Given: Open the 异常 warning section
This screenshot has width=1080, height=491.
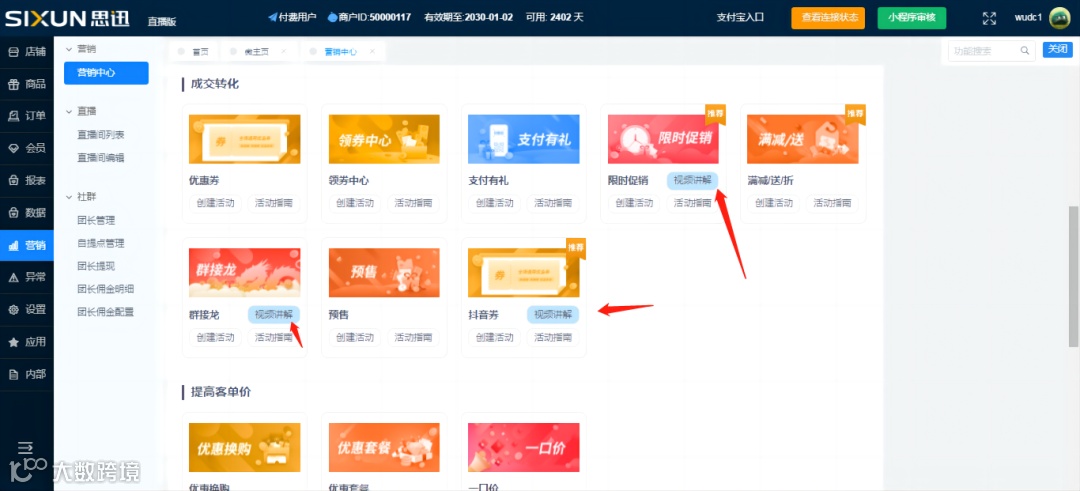Looking at the screenshot, I should click(x=27, y=278).
